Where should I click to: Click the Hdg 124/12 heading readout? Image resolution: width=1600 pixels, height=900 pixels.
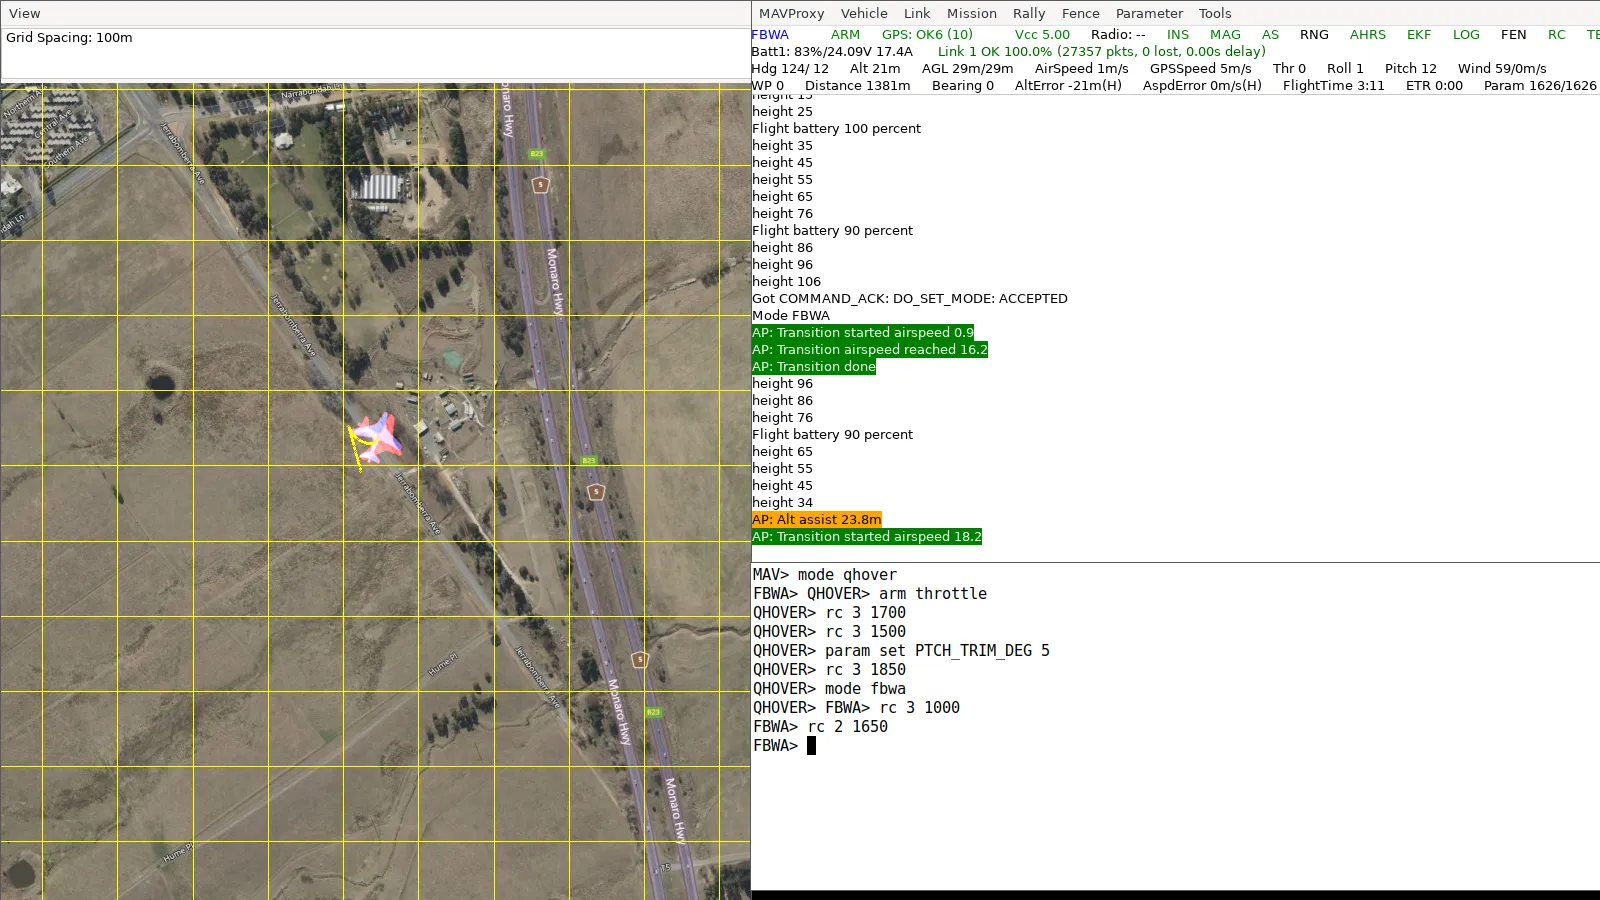[x=790, y=68]
